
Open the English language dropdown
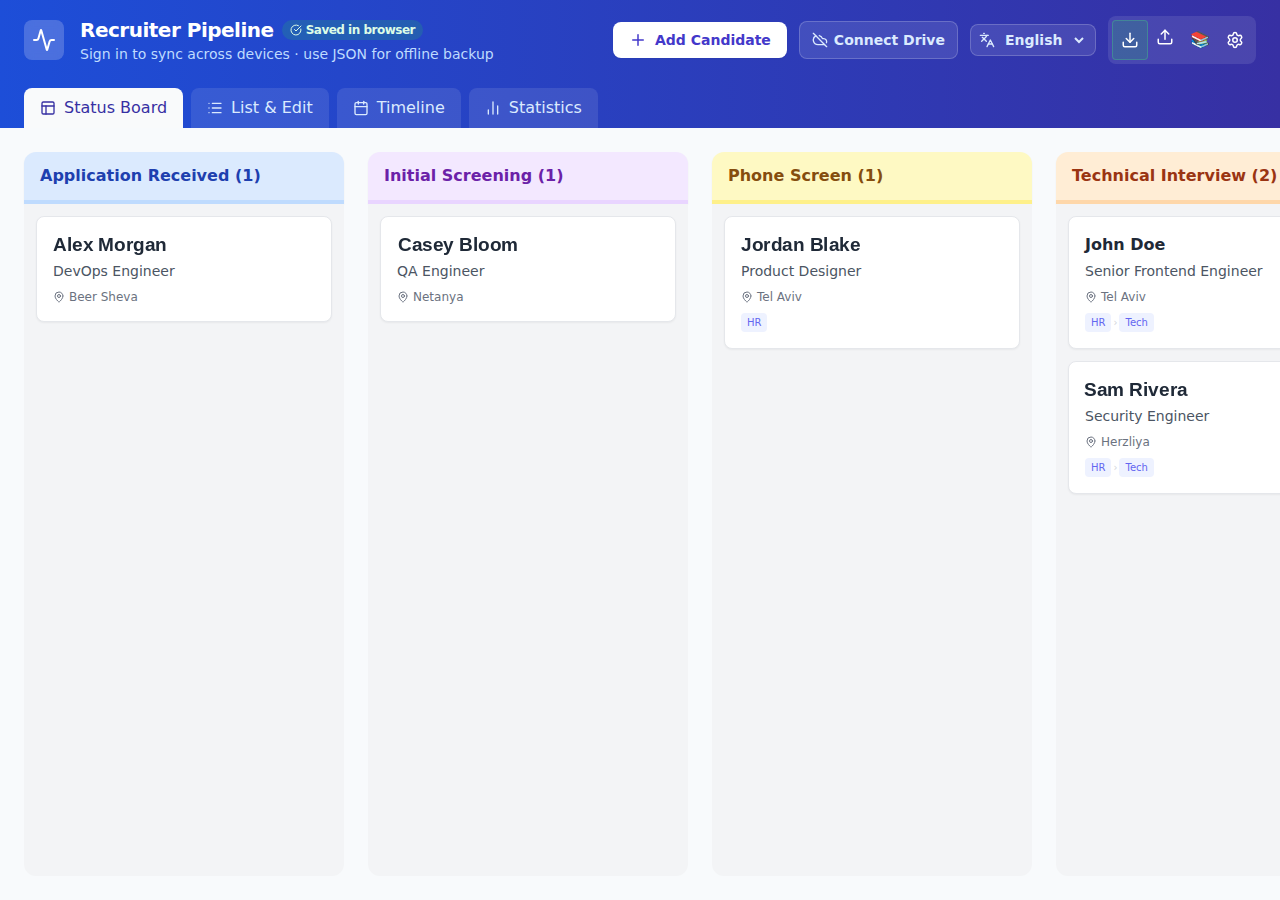1033,40
